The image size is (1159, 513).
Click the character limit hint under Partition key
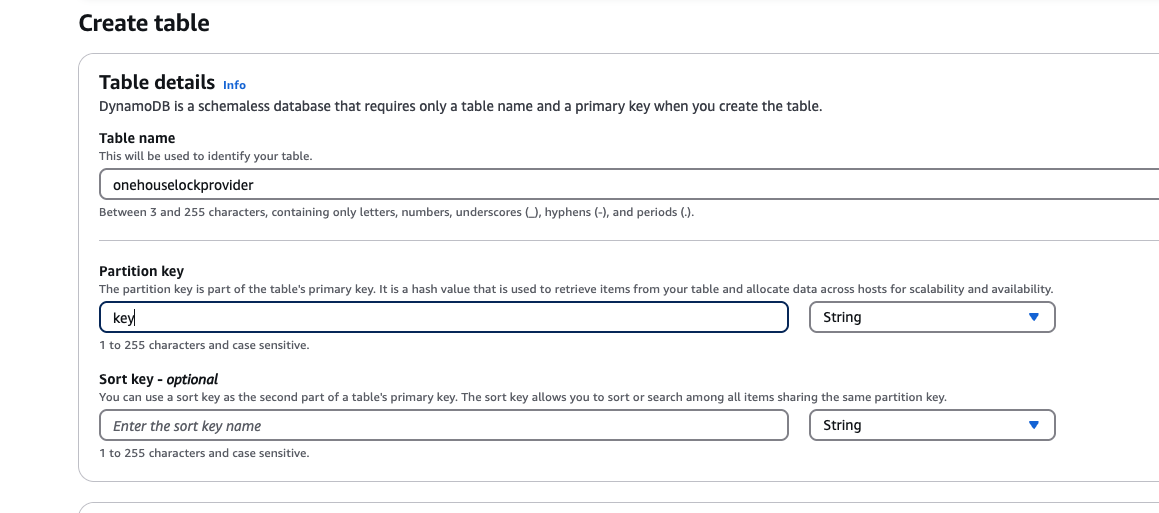pos(204,344)
